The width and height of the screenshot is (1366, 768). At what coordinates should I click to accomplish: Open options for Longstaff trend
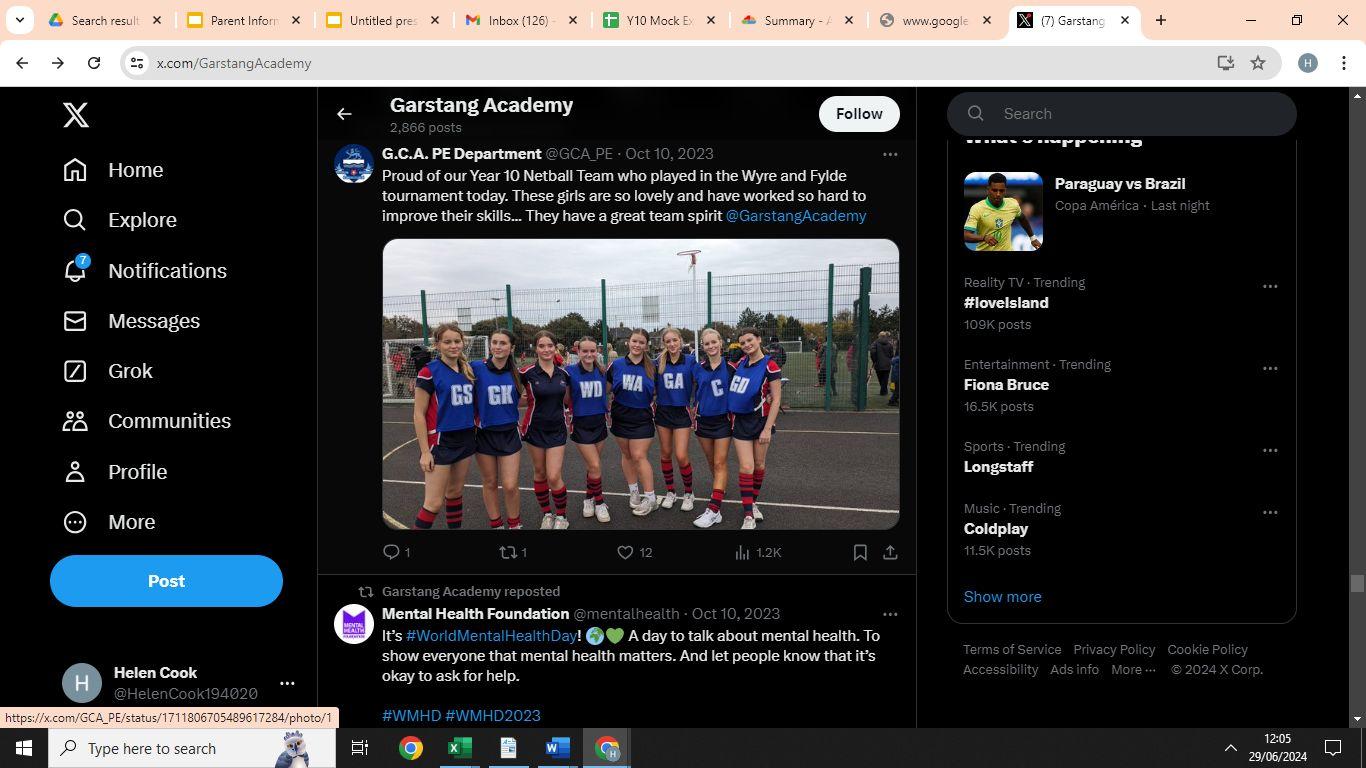pyautogui.click(x=1270, y=450)
